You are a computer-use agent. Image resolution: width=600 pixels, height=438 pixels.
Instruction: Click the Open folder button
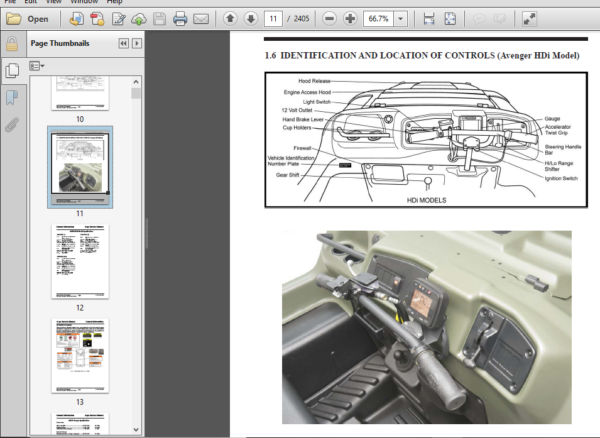28,19
